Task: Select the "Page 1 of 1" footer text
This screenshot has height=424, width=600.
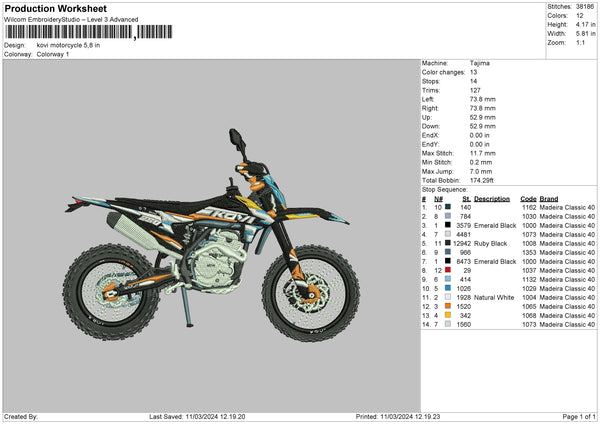Action: click(579, 417)
